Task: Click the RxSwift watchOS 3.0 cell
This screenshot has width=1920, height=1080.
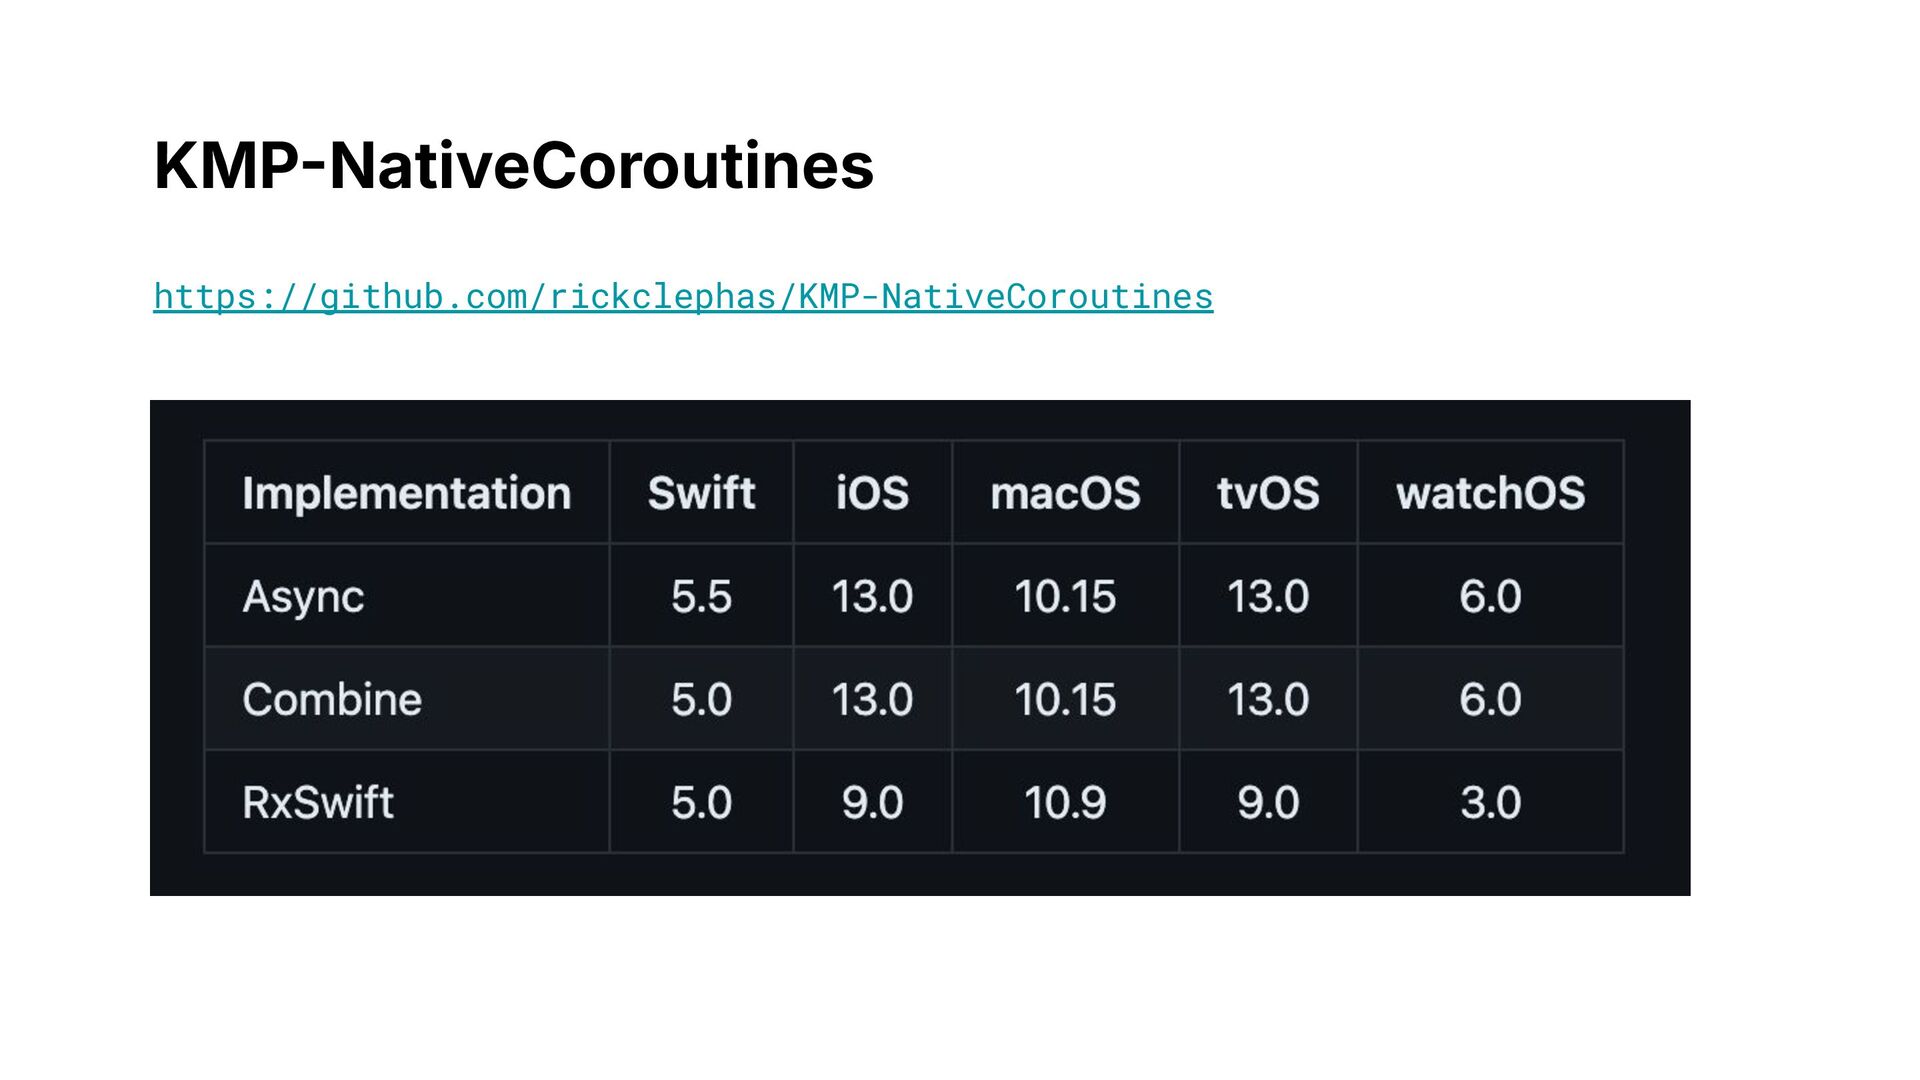Action: pyautogui.click(x=1490, y=802)
